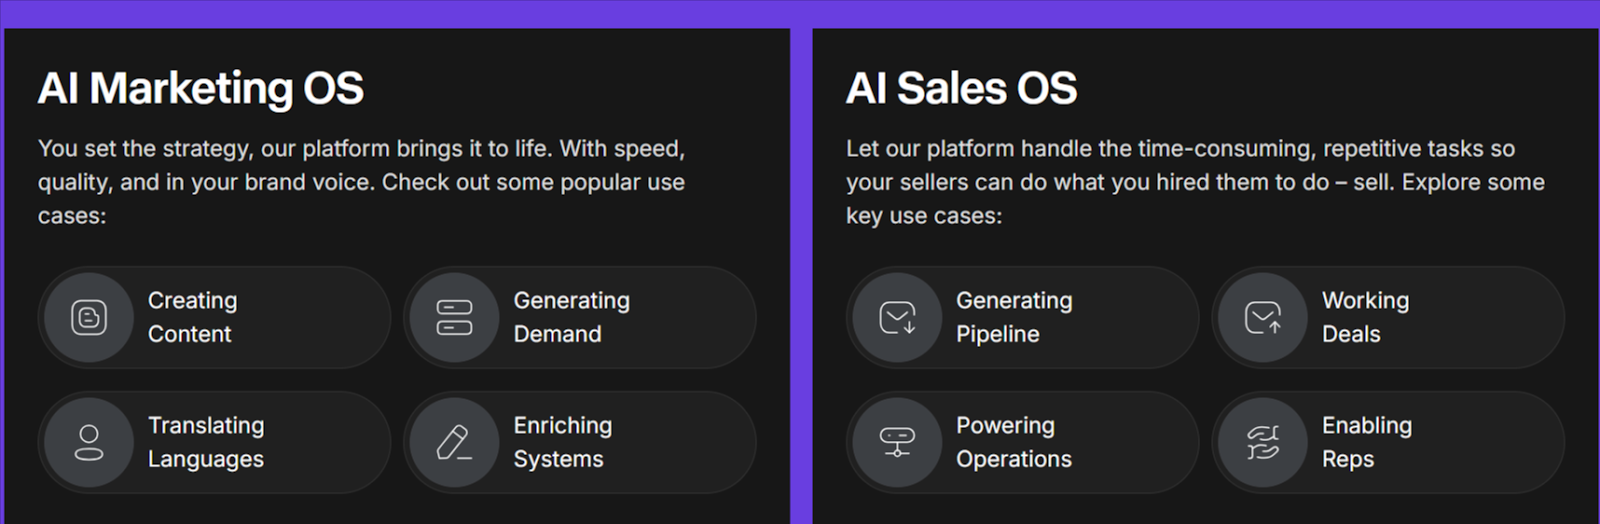Click the marketing description paragraph about brand voice

362,182
